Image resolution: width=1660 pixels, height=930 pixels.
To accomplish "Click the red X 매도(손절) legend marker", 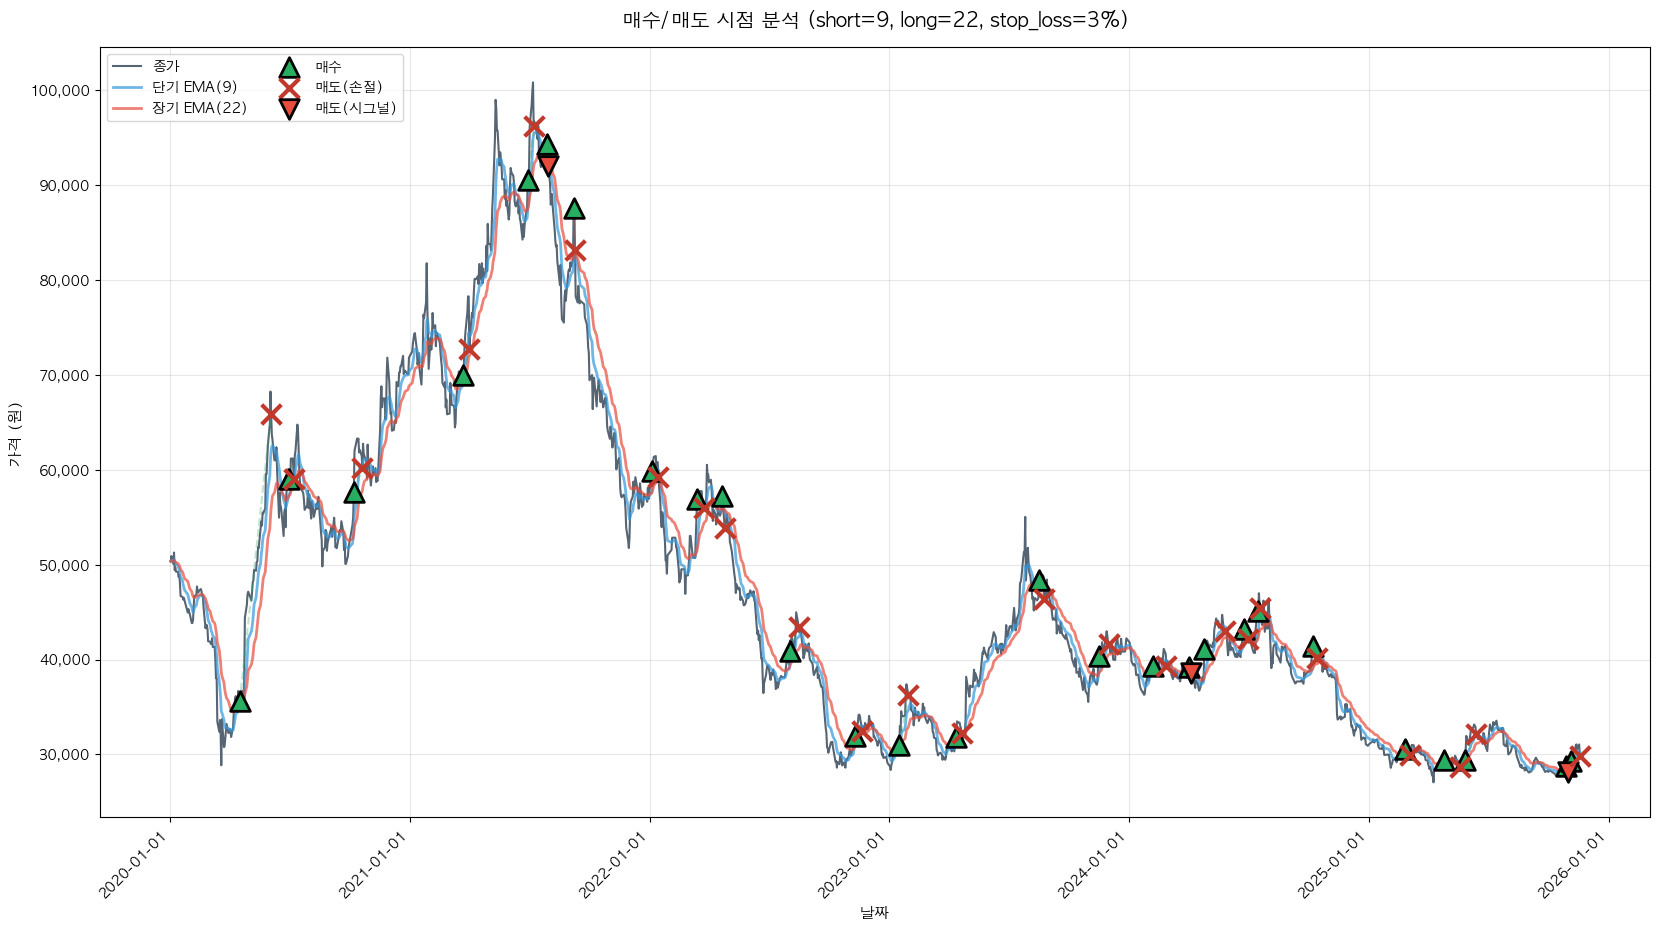I will (289, 88).
